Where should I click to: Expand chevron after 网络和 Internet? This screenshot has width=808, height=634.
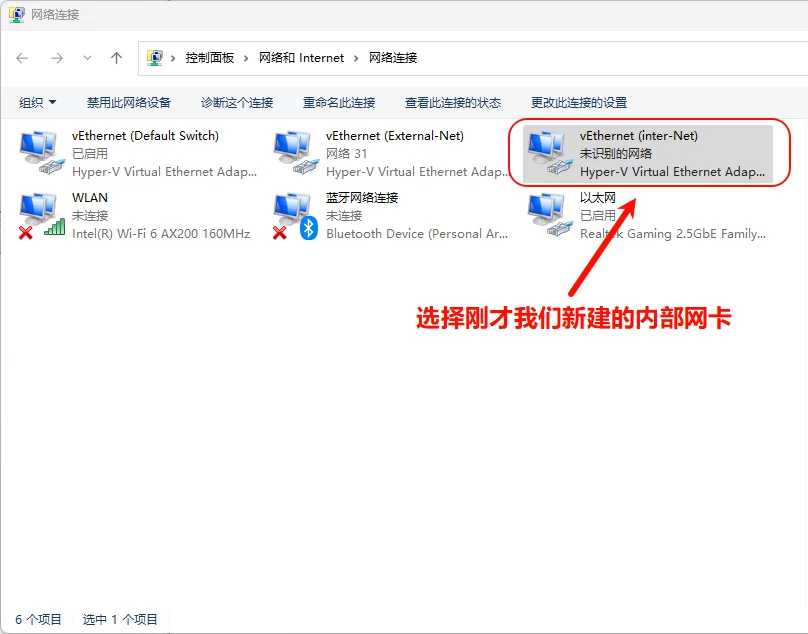click(x=356, y=58)
